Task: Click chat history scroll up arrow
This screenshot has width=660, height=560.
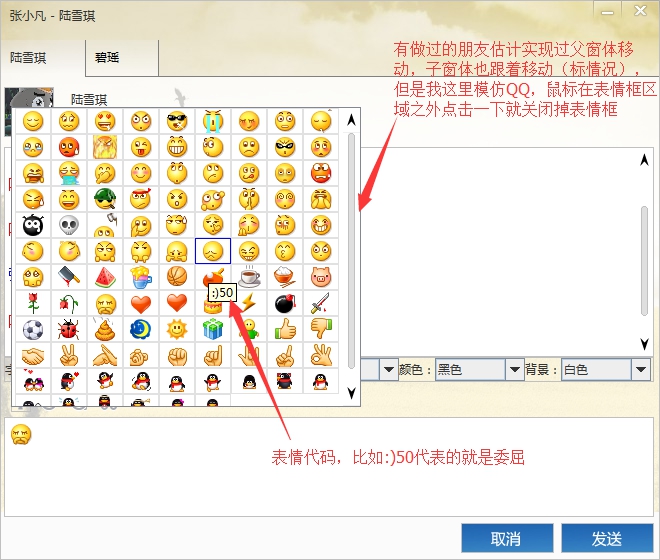Action: 644,160
